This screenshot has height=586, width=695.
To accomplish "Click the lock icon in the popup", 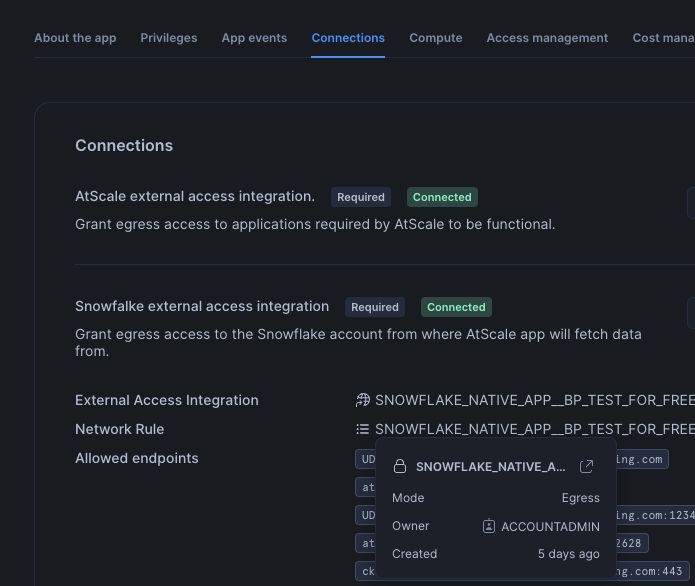I will coord(400,466).
